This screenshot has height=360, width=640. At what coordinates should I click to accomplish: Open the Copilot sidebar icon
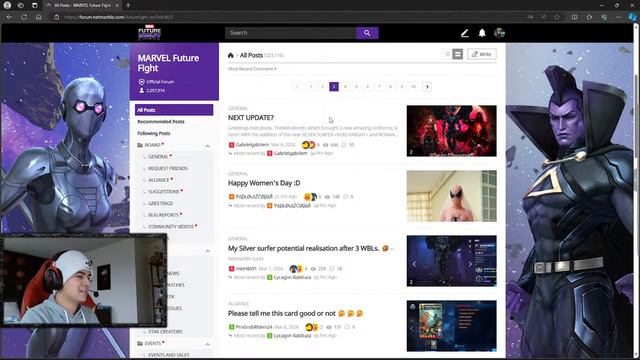(x=632, y=17)
